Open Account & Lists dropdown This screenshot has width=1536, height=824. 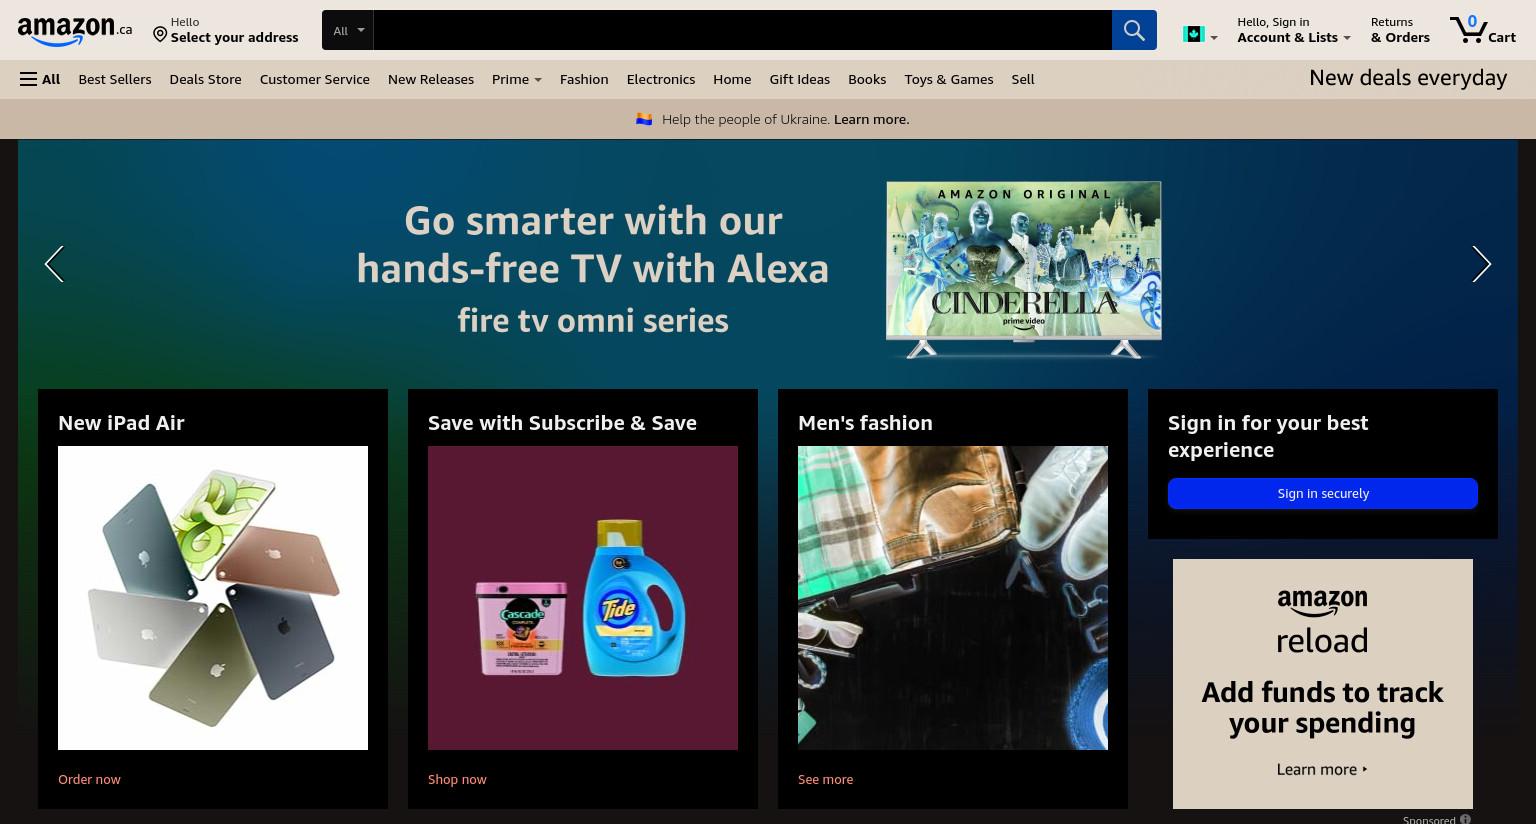click(x=1293, y=30)
